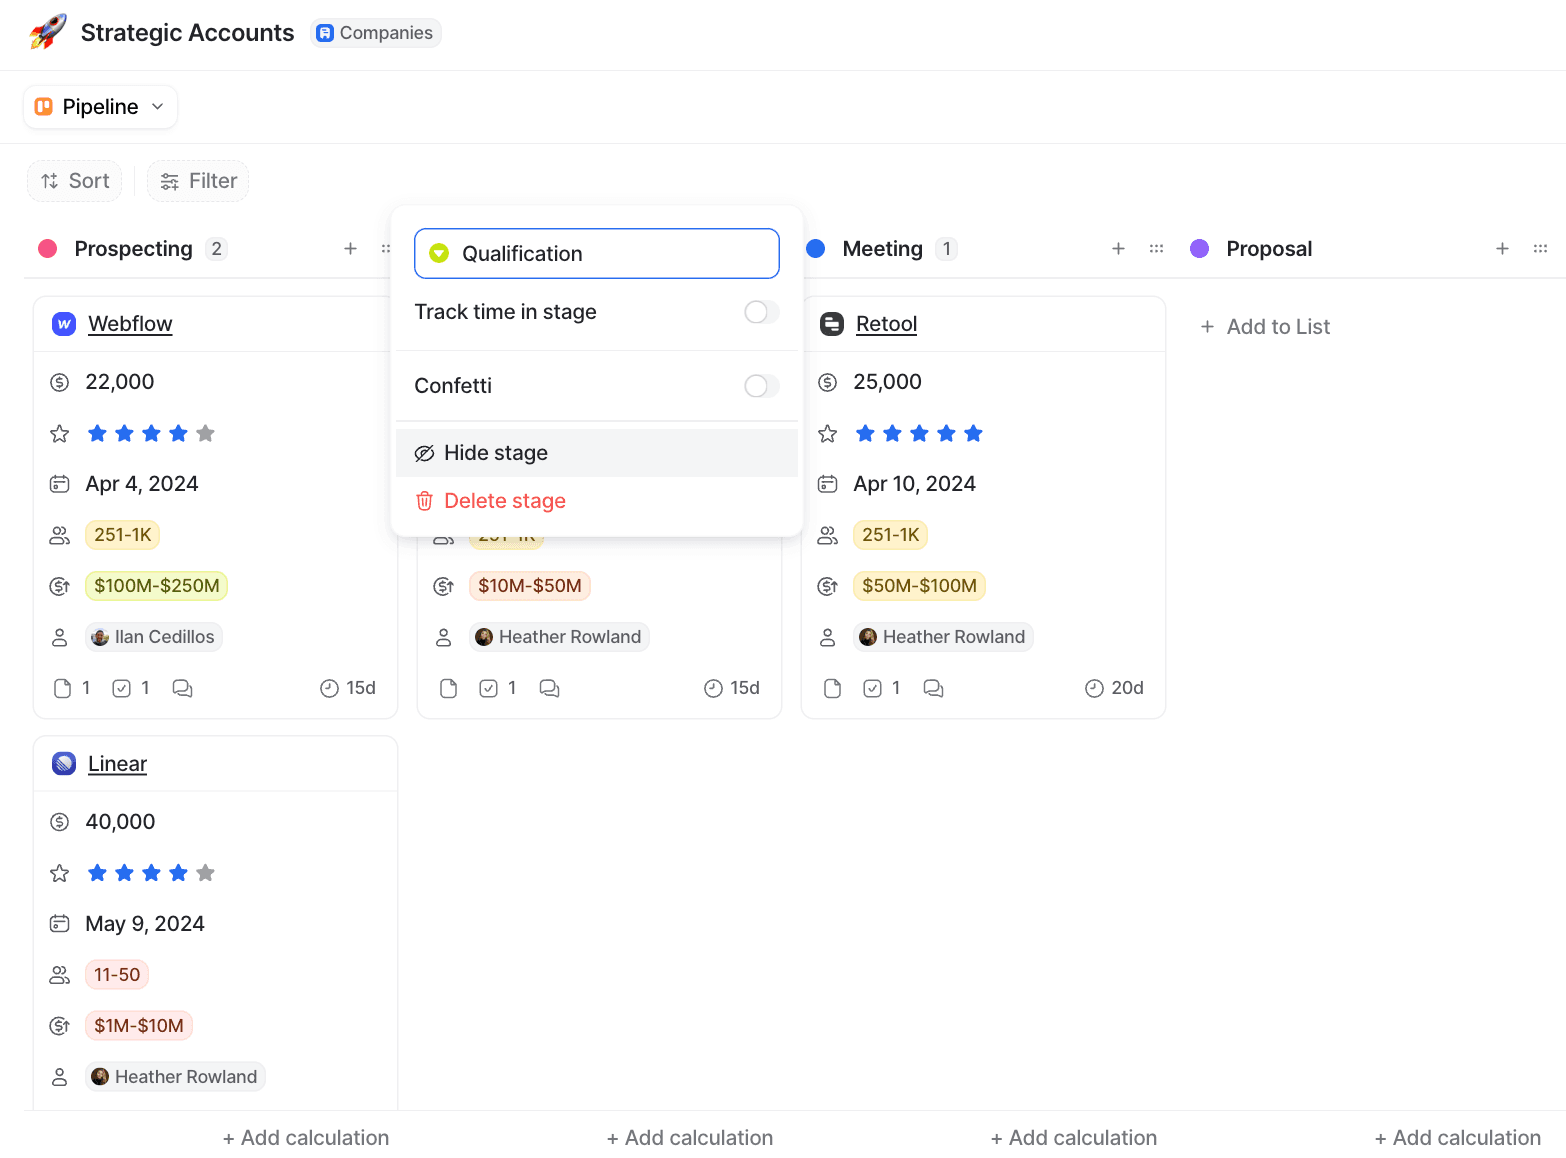Screen dimensions: 1566x1158
Task: Click the Ilan Cedillos owner chip
Action: point(154,637)
